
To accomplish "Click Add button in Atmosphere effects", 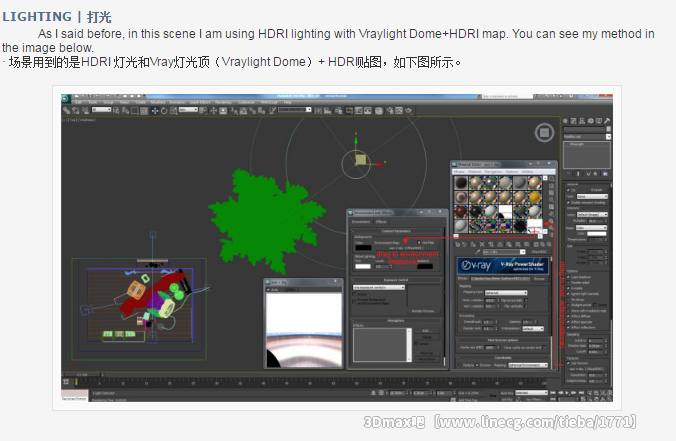I will (427, 331).
